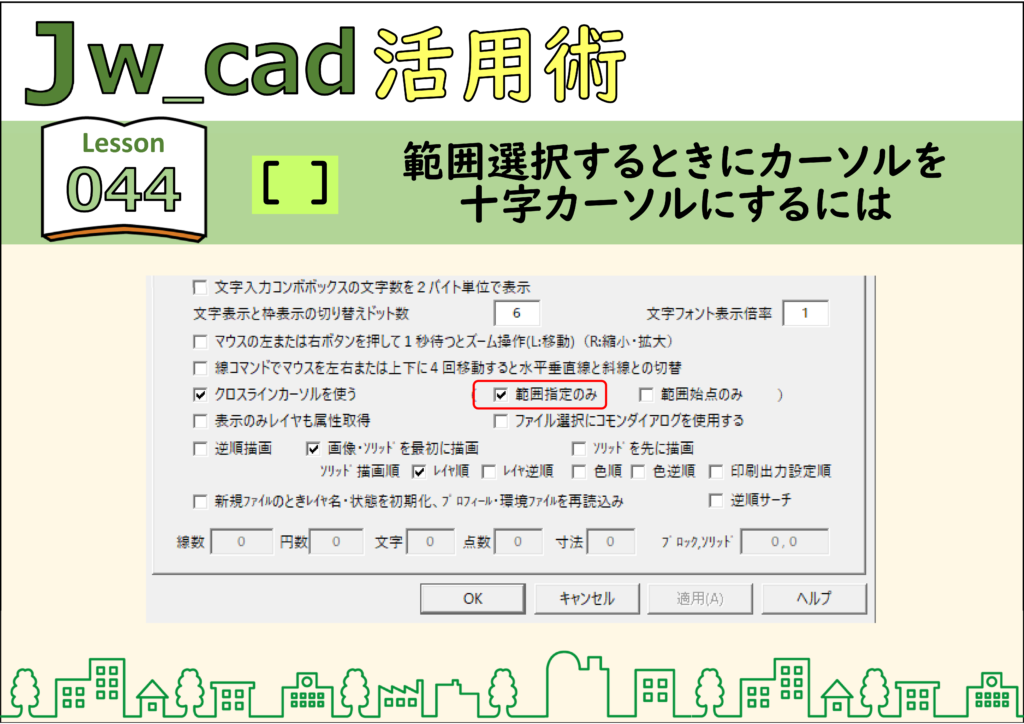Open help with the ヘルプ button
The width and height of the screenshot is (1024, 724).
pos(814,599)
